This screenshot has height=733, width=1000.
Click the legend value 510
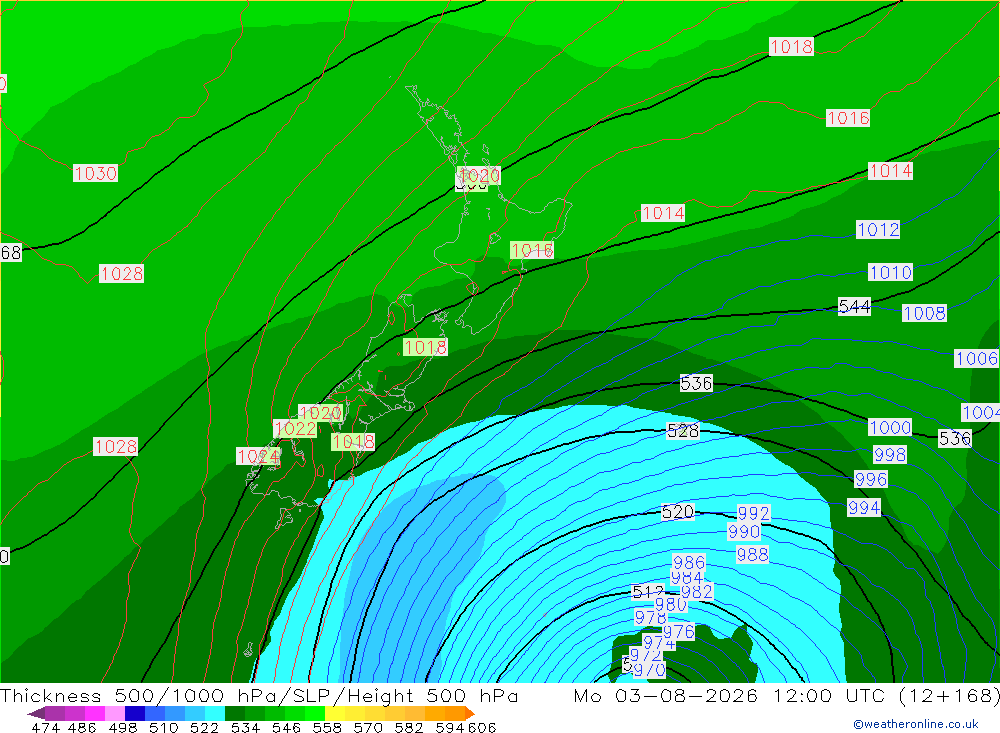click(x=164, y=727)
